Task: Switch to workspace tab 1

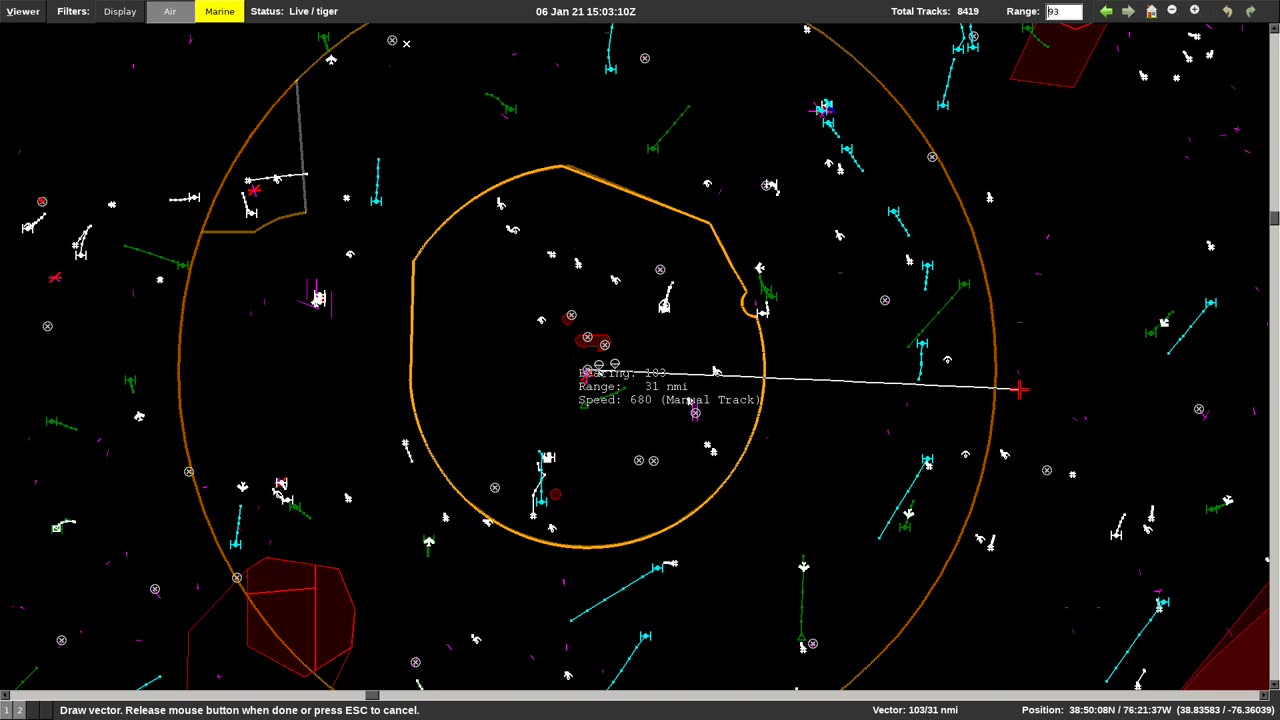Action: click(6, 710)
